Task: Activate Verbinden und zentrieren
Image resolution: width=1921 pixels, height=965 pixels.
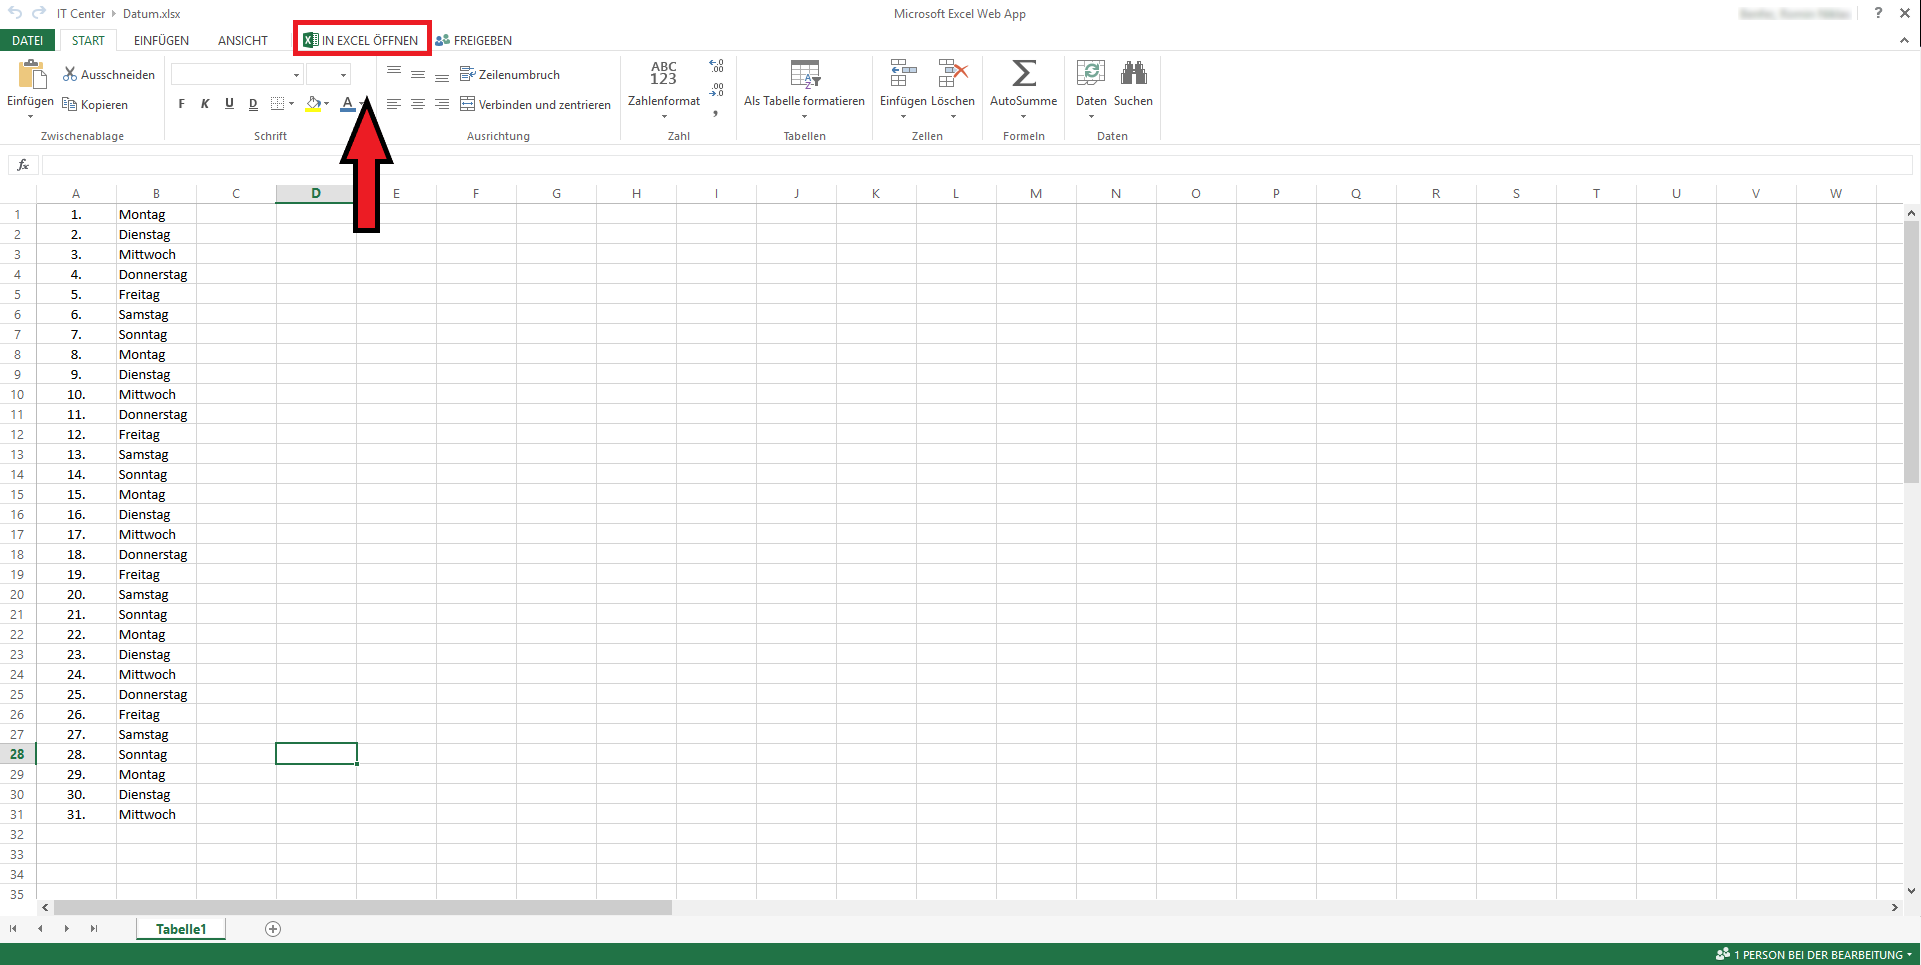Action: [x=468, y=104]
